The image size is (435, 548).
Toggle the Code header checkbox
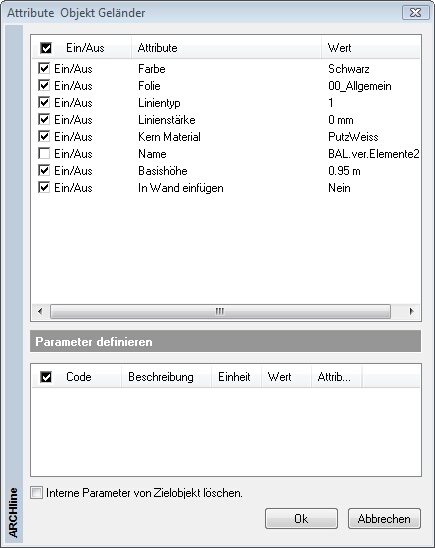46,377
